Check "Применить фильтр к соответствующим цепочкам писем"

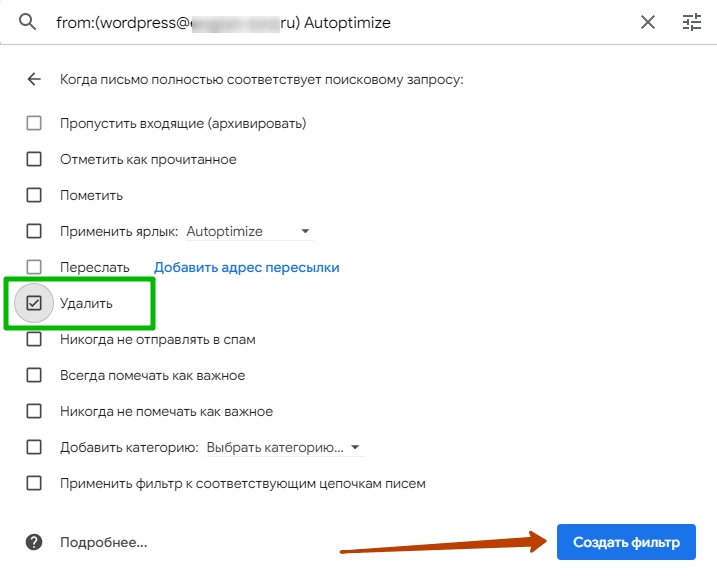pos(34,483)
